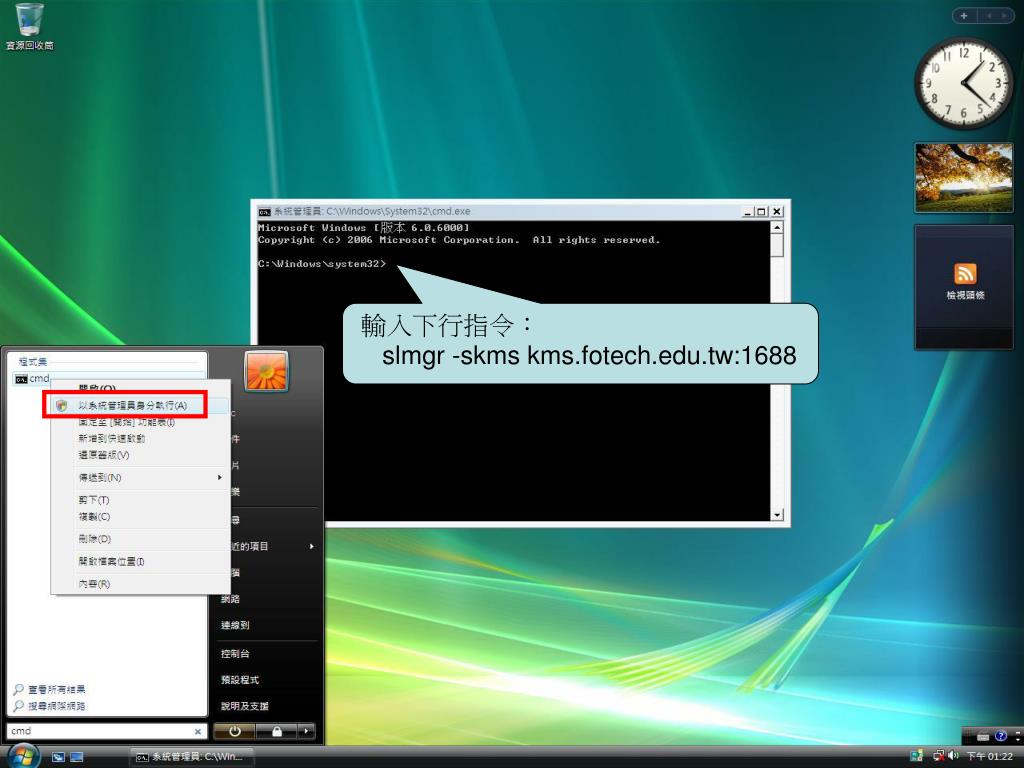Open 預設程式 in Start menu
1024x768 pixels.
pyautogui.click(x=240, y=680)
